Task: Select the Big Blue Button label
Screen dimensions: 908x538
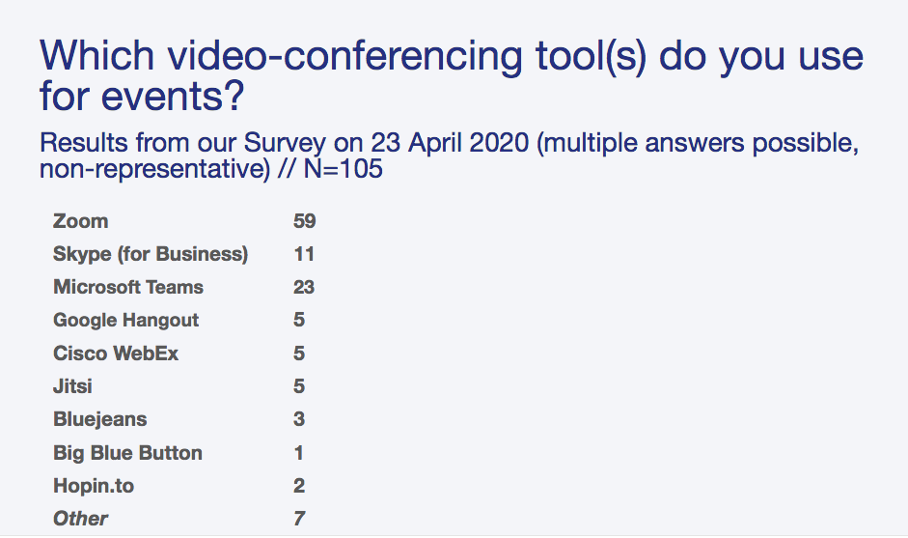Action: click(128, 453)
